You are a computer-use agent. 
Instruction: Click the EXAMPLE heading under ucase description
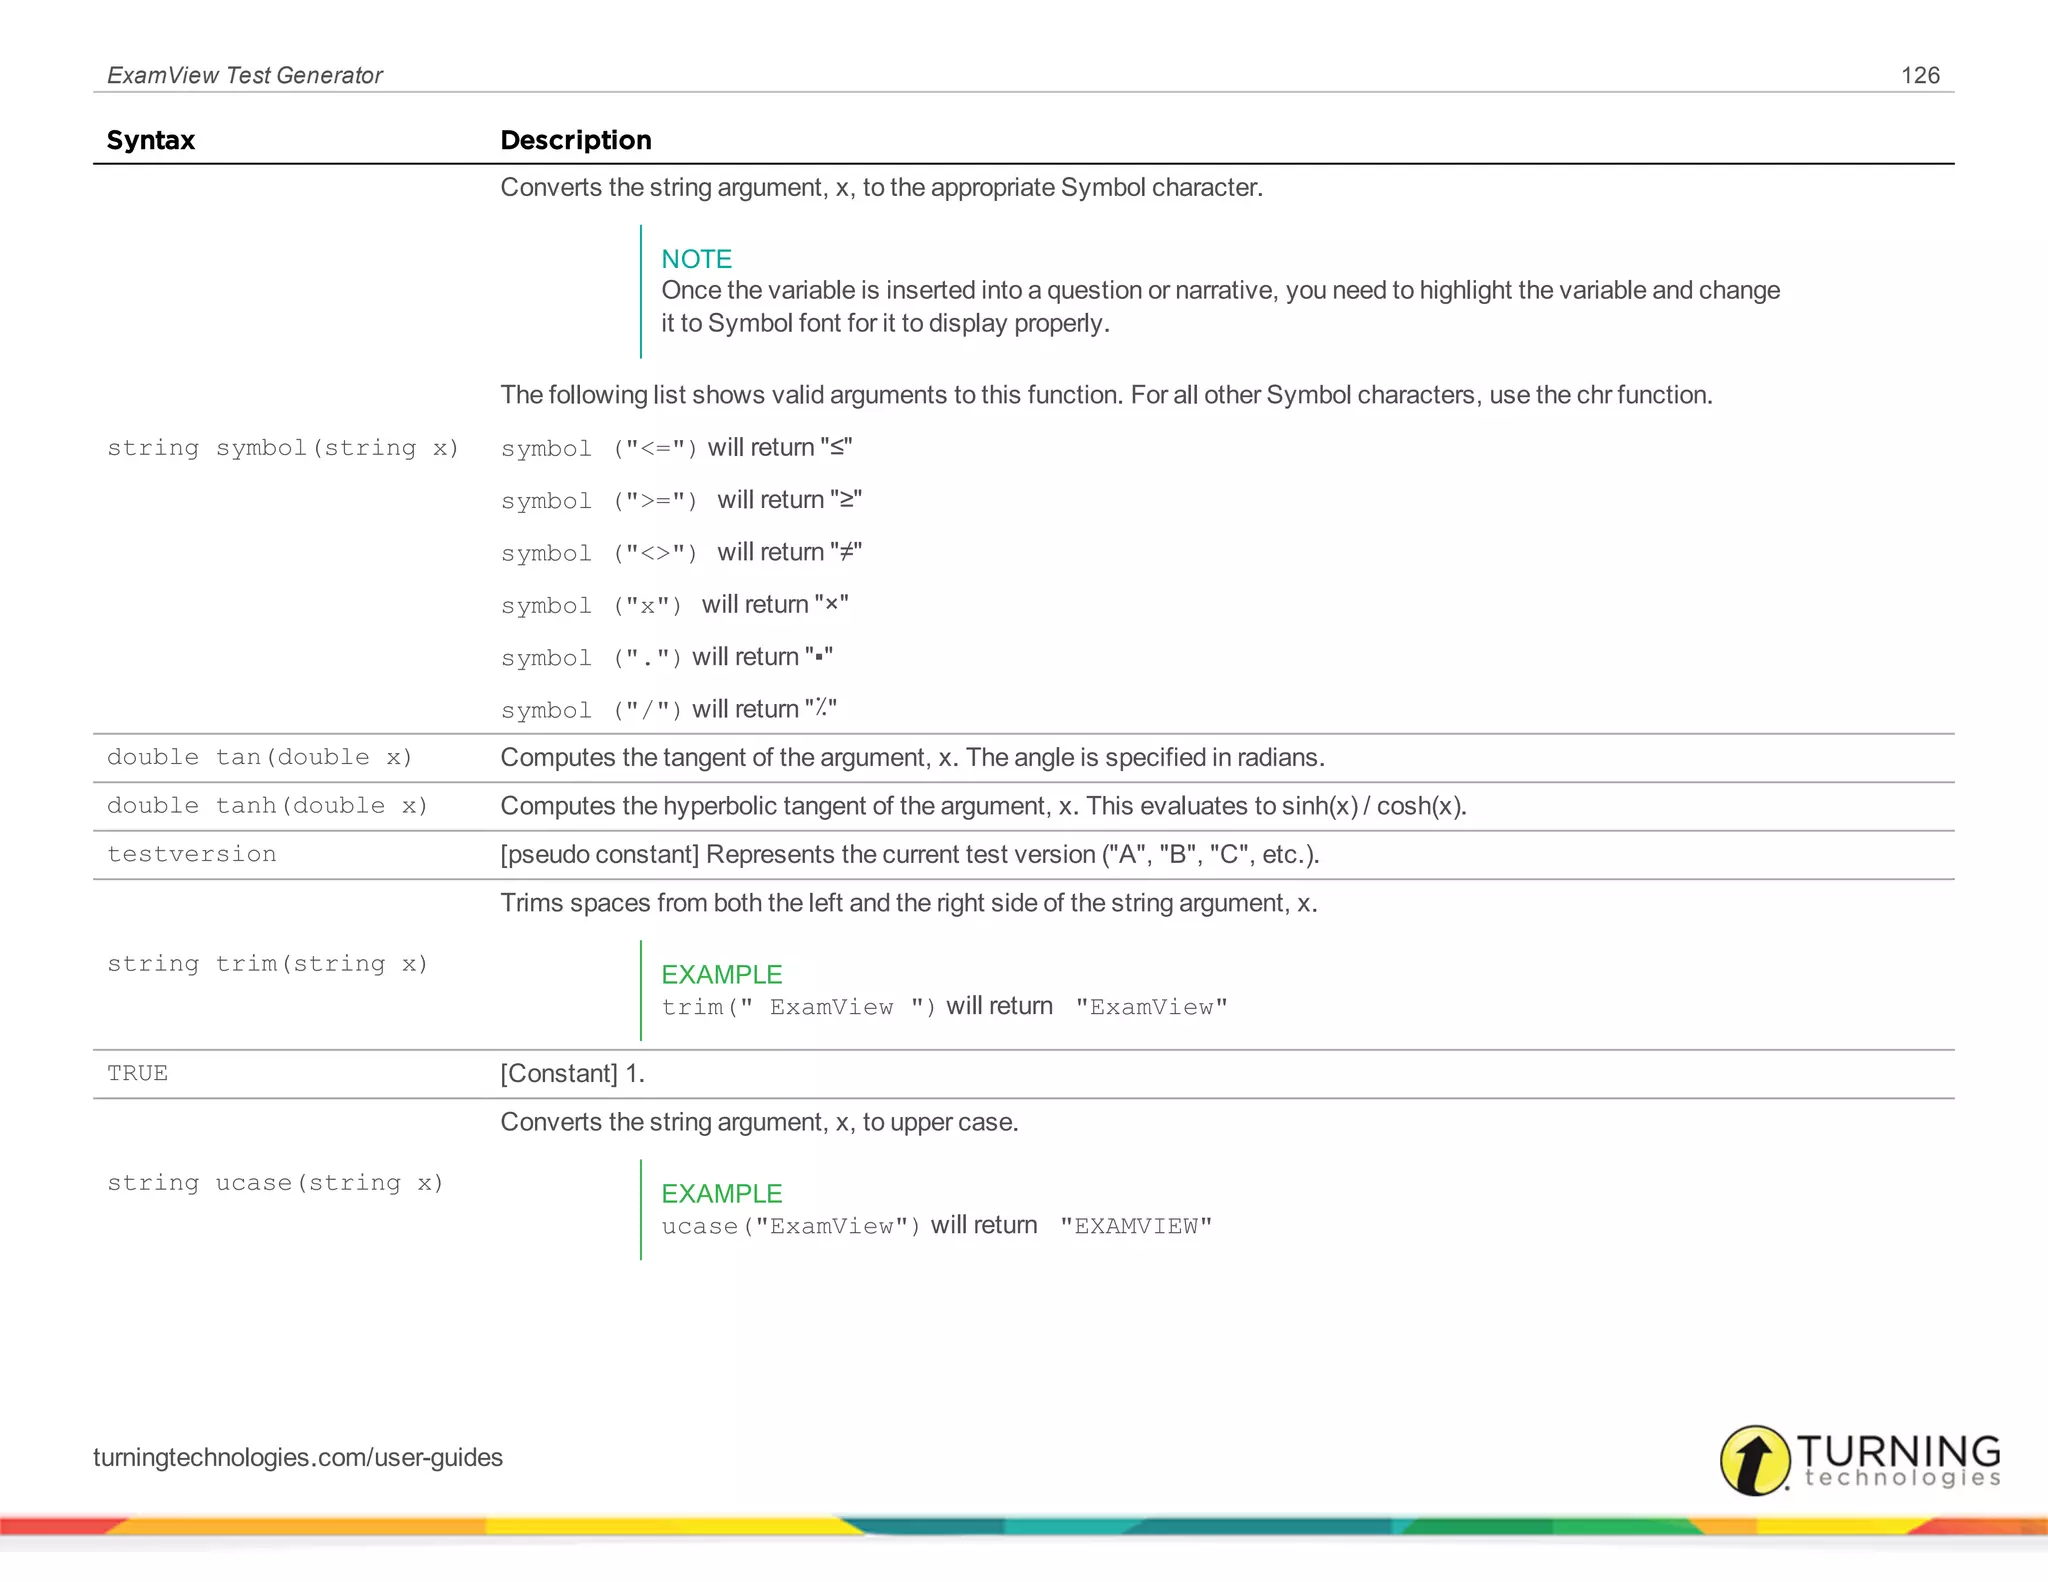pos(721,1193)
